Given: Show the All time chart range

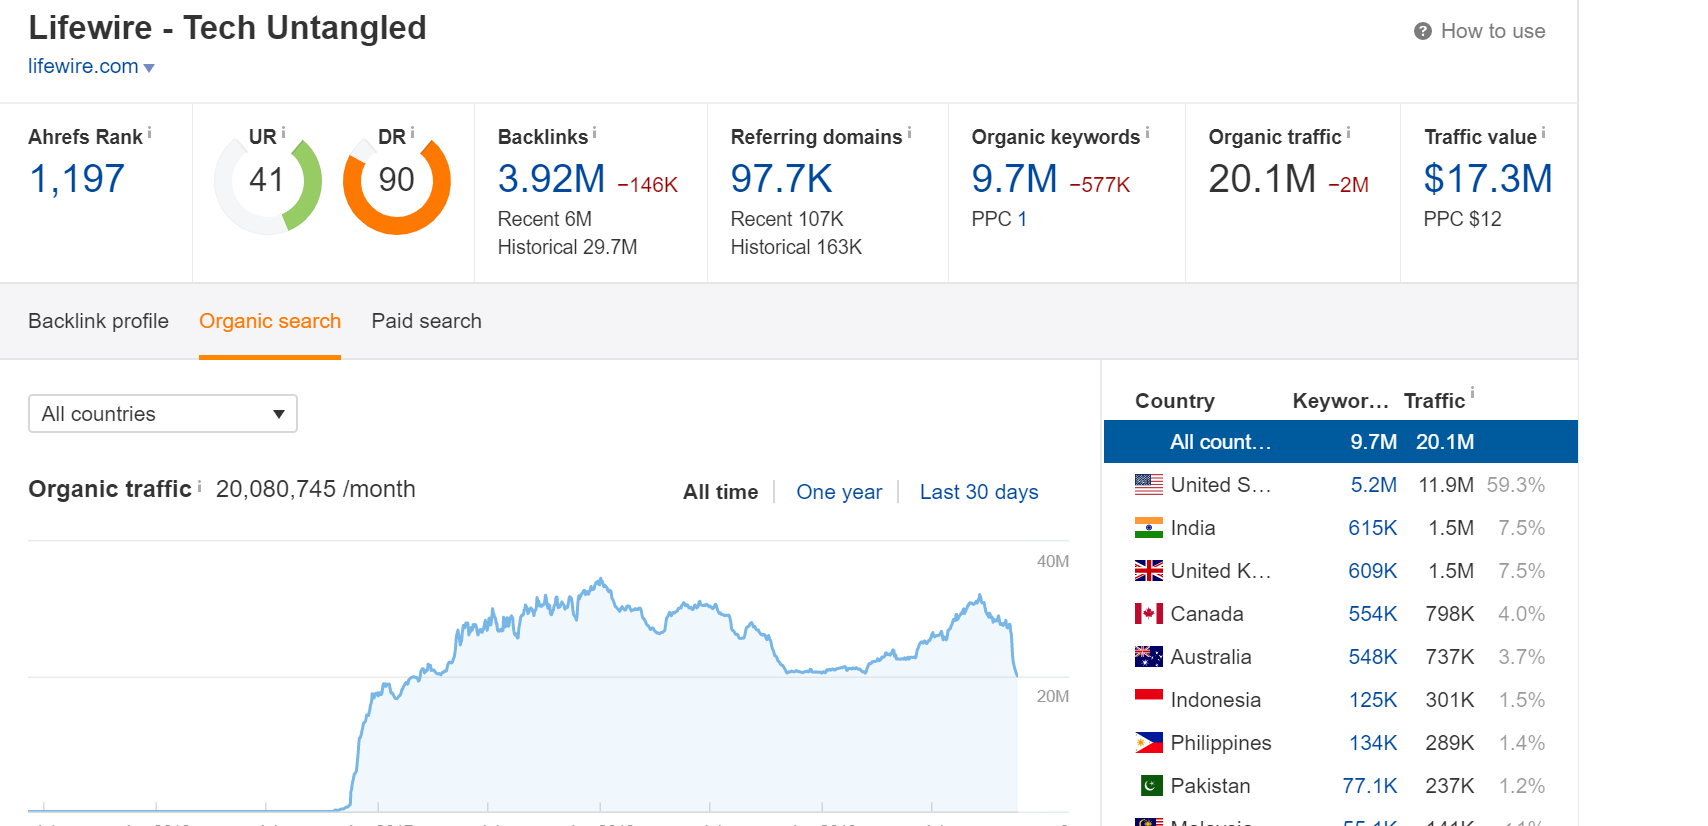Looking at the screenshot, I should tap(720, 492).
